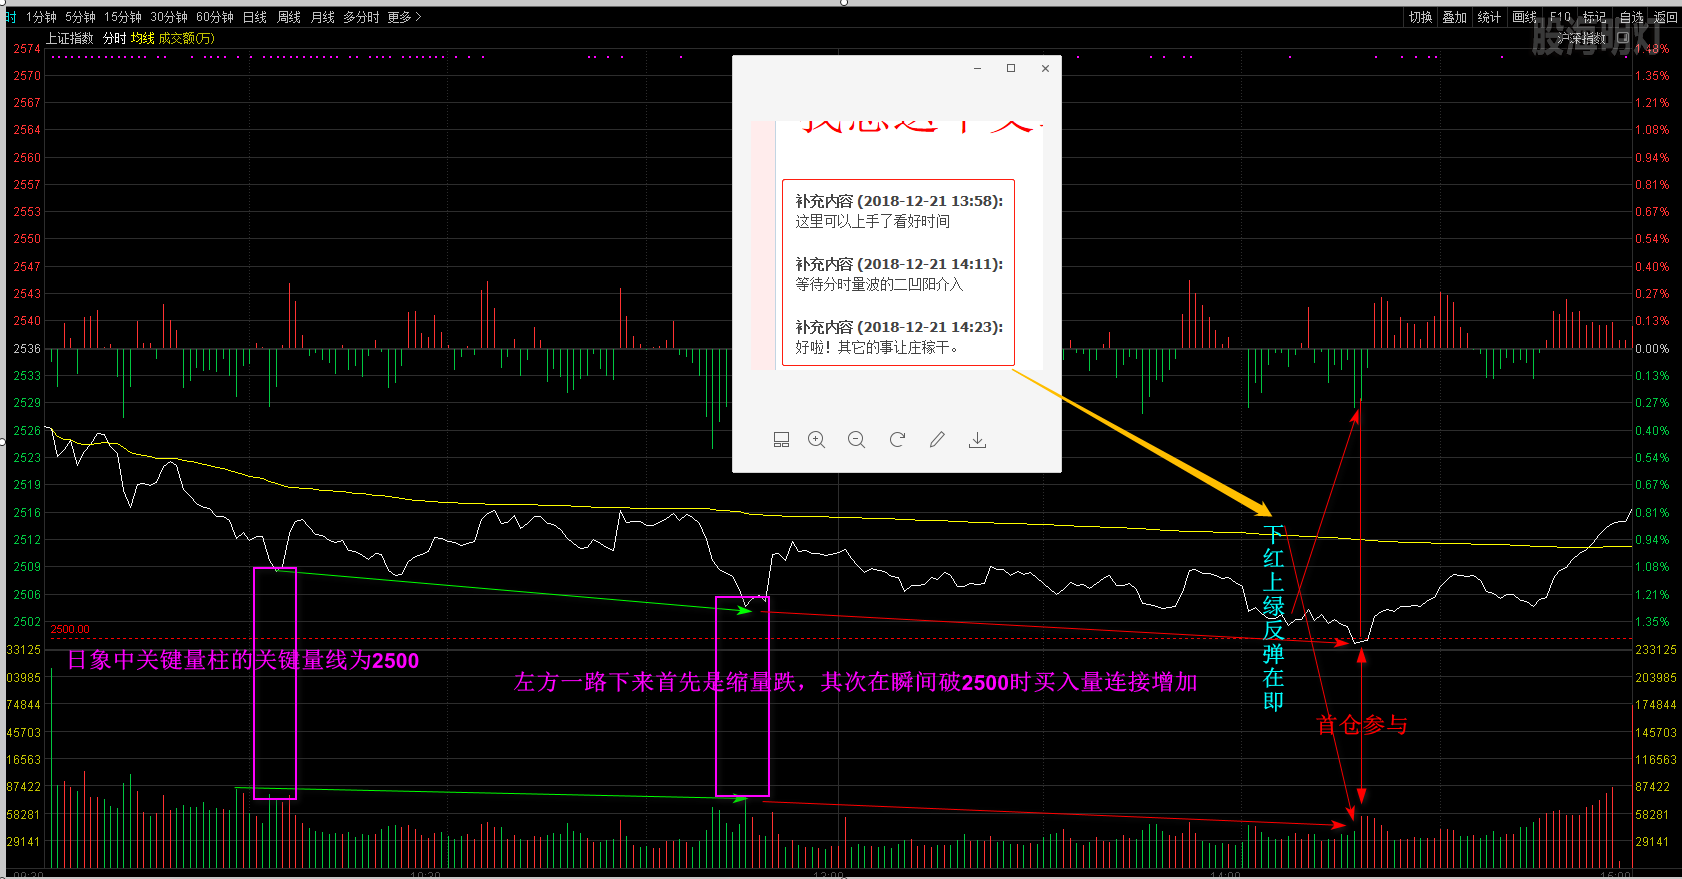Image resolution: width=1682 pixels, height=879 pixels.
Task: Zoom out in the image viewer
Action: [x=857, y=439]
